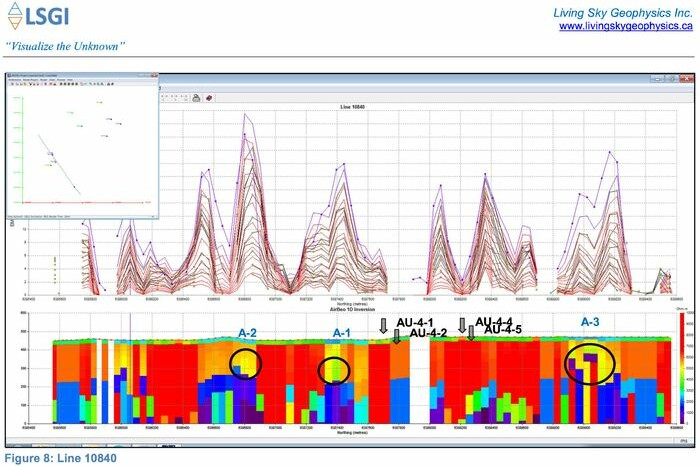
Task: Close the main profile window
Action: [686, 79]
